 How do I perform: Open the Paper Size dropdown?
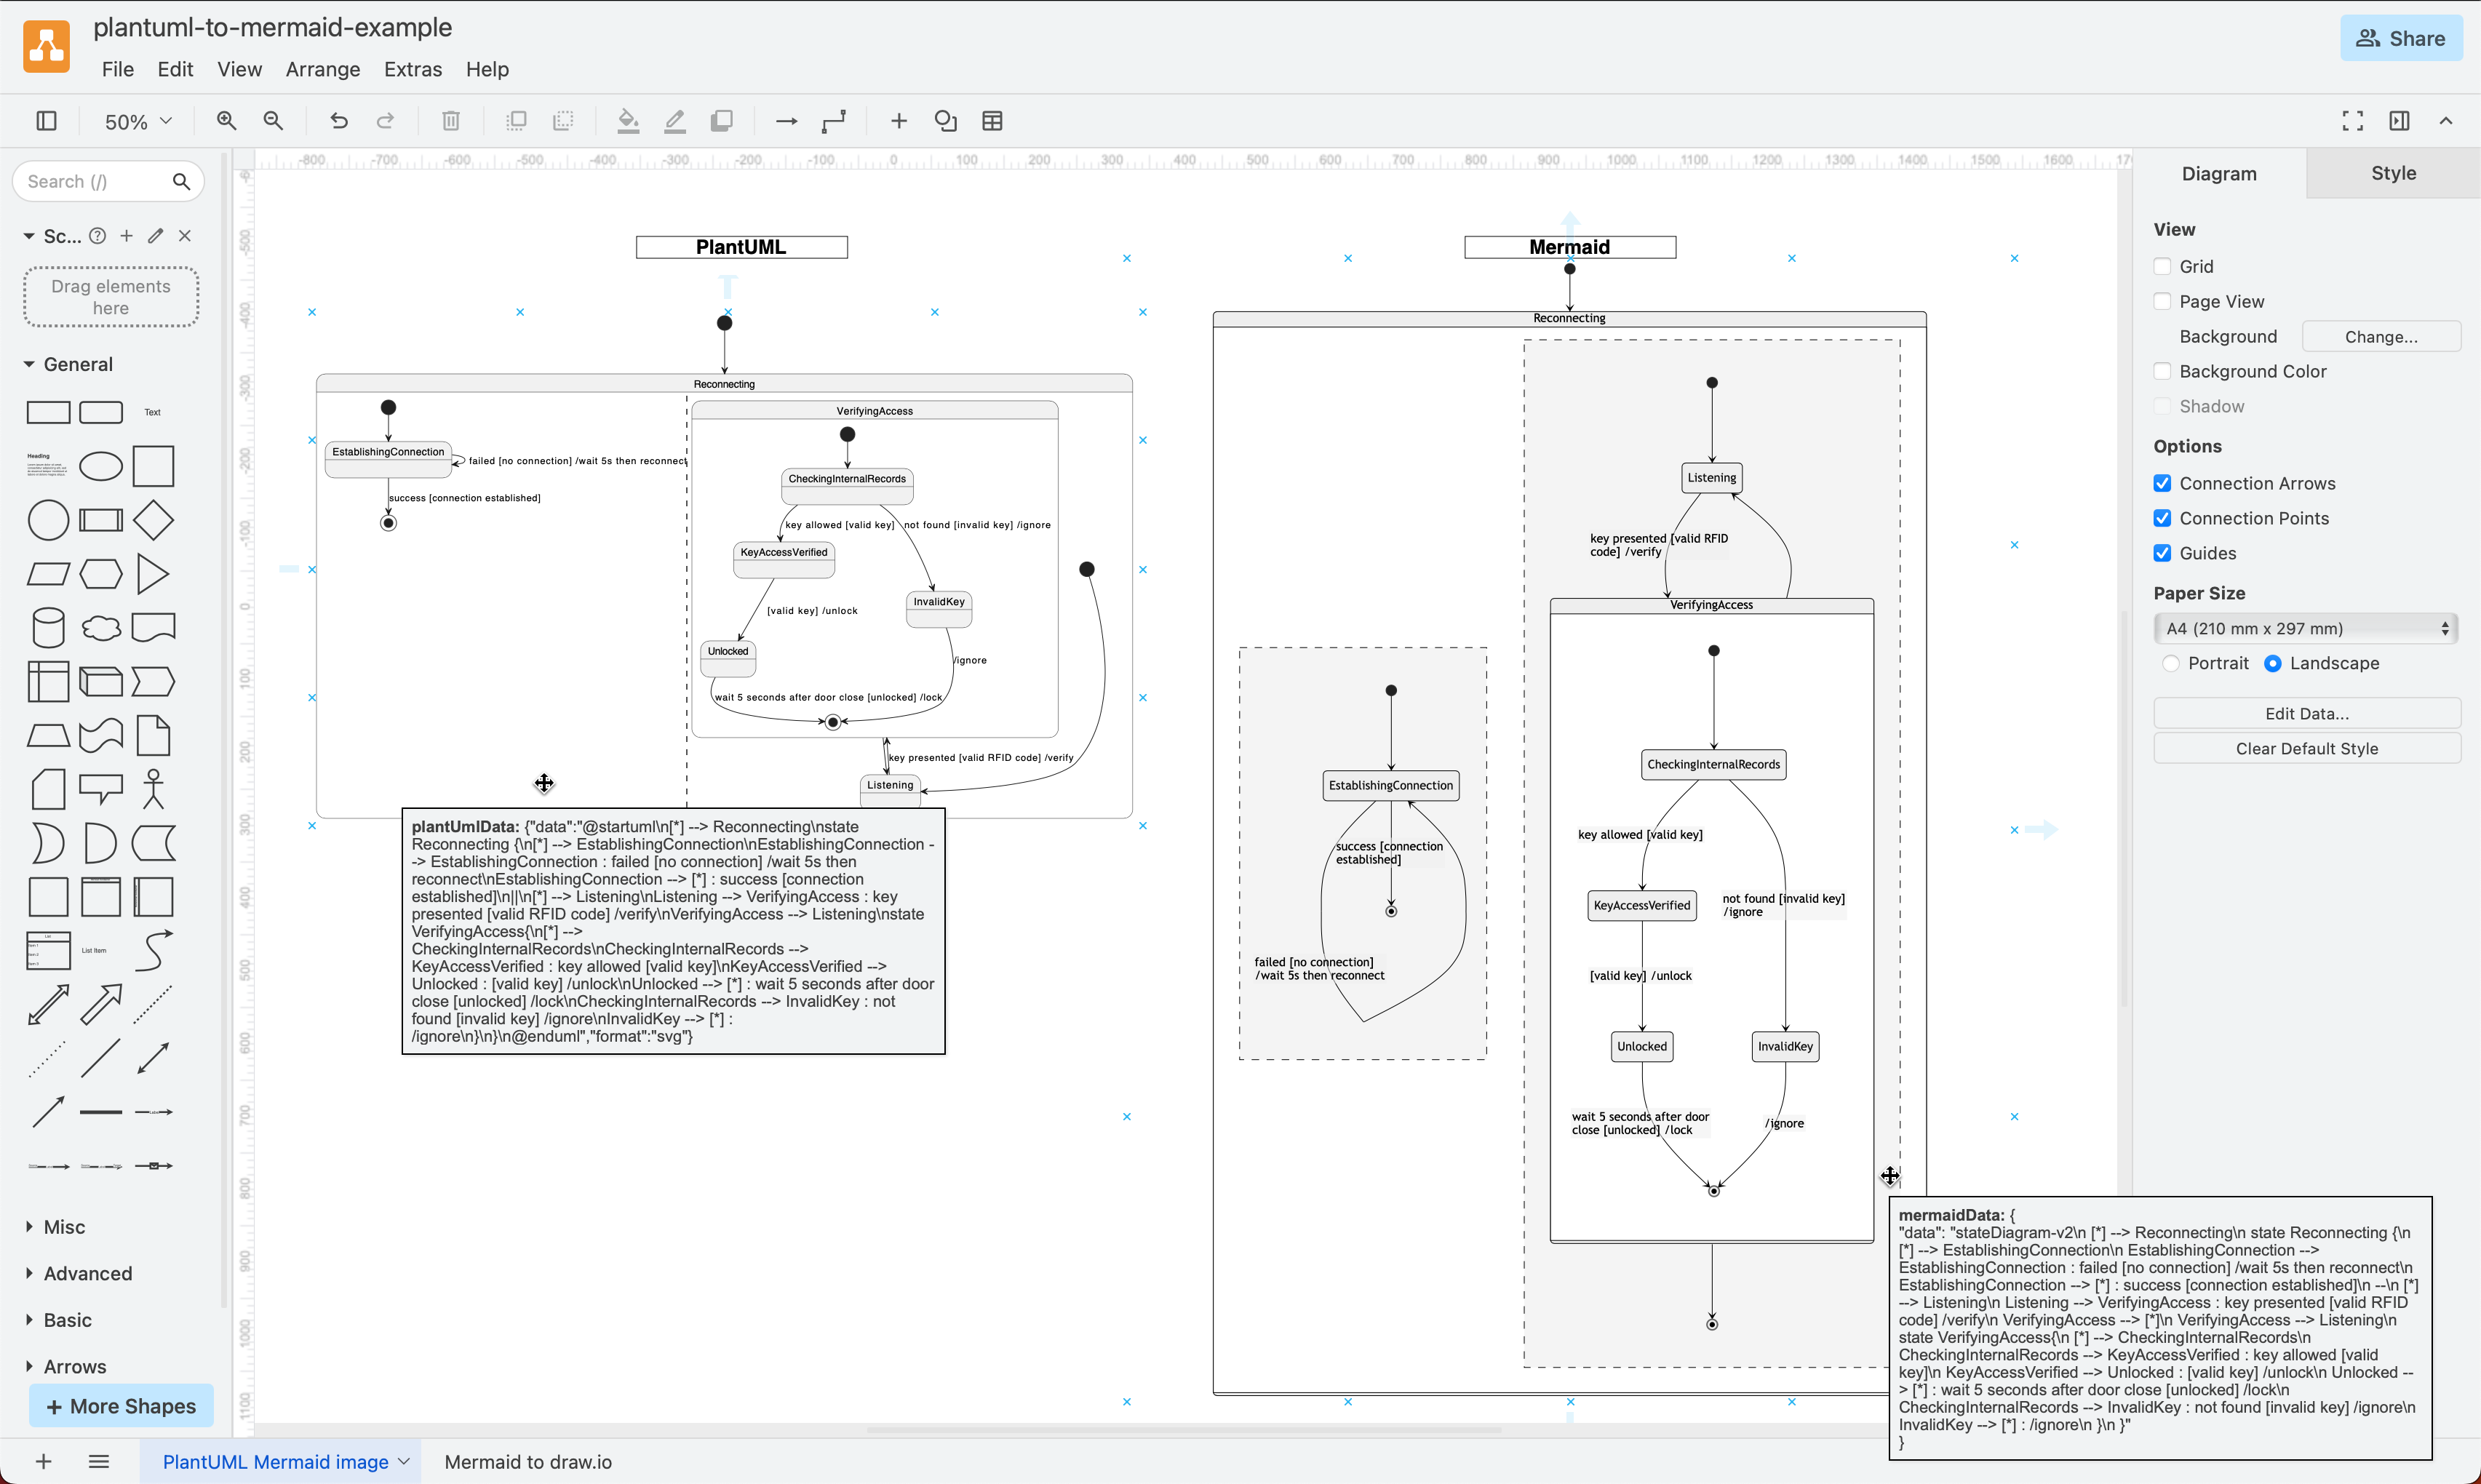point(2305,628)
